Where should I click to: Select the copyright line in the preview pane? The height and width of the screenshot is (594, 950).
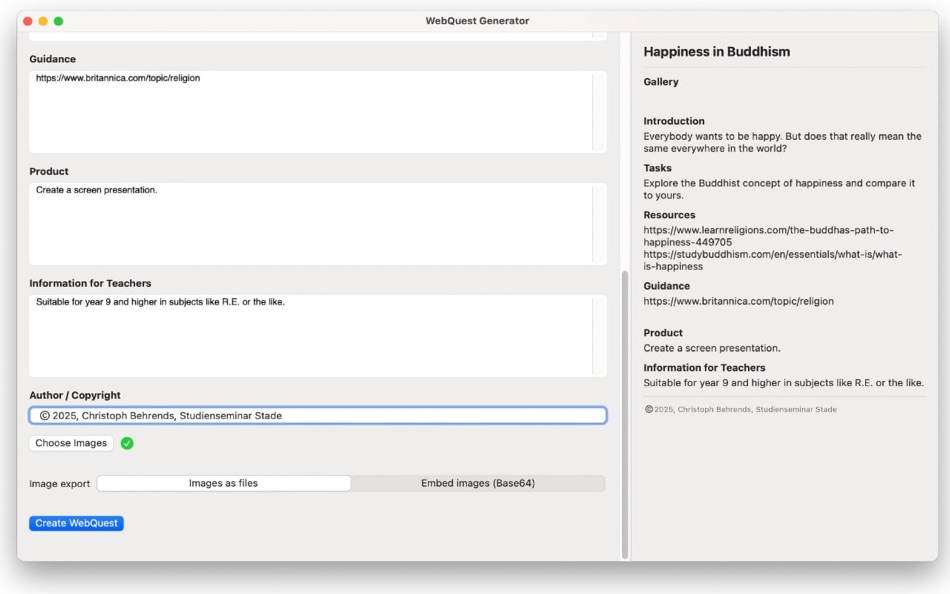[x=740, y=408]
